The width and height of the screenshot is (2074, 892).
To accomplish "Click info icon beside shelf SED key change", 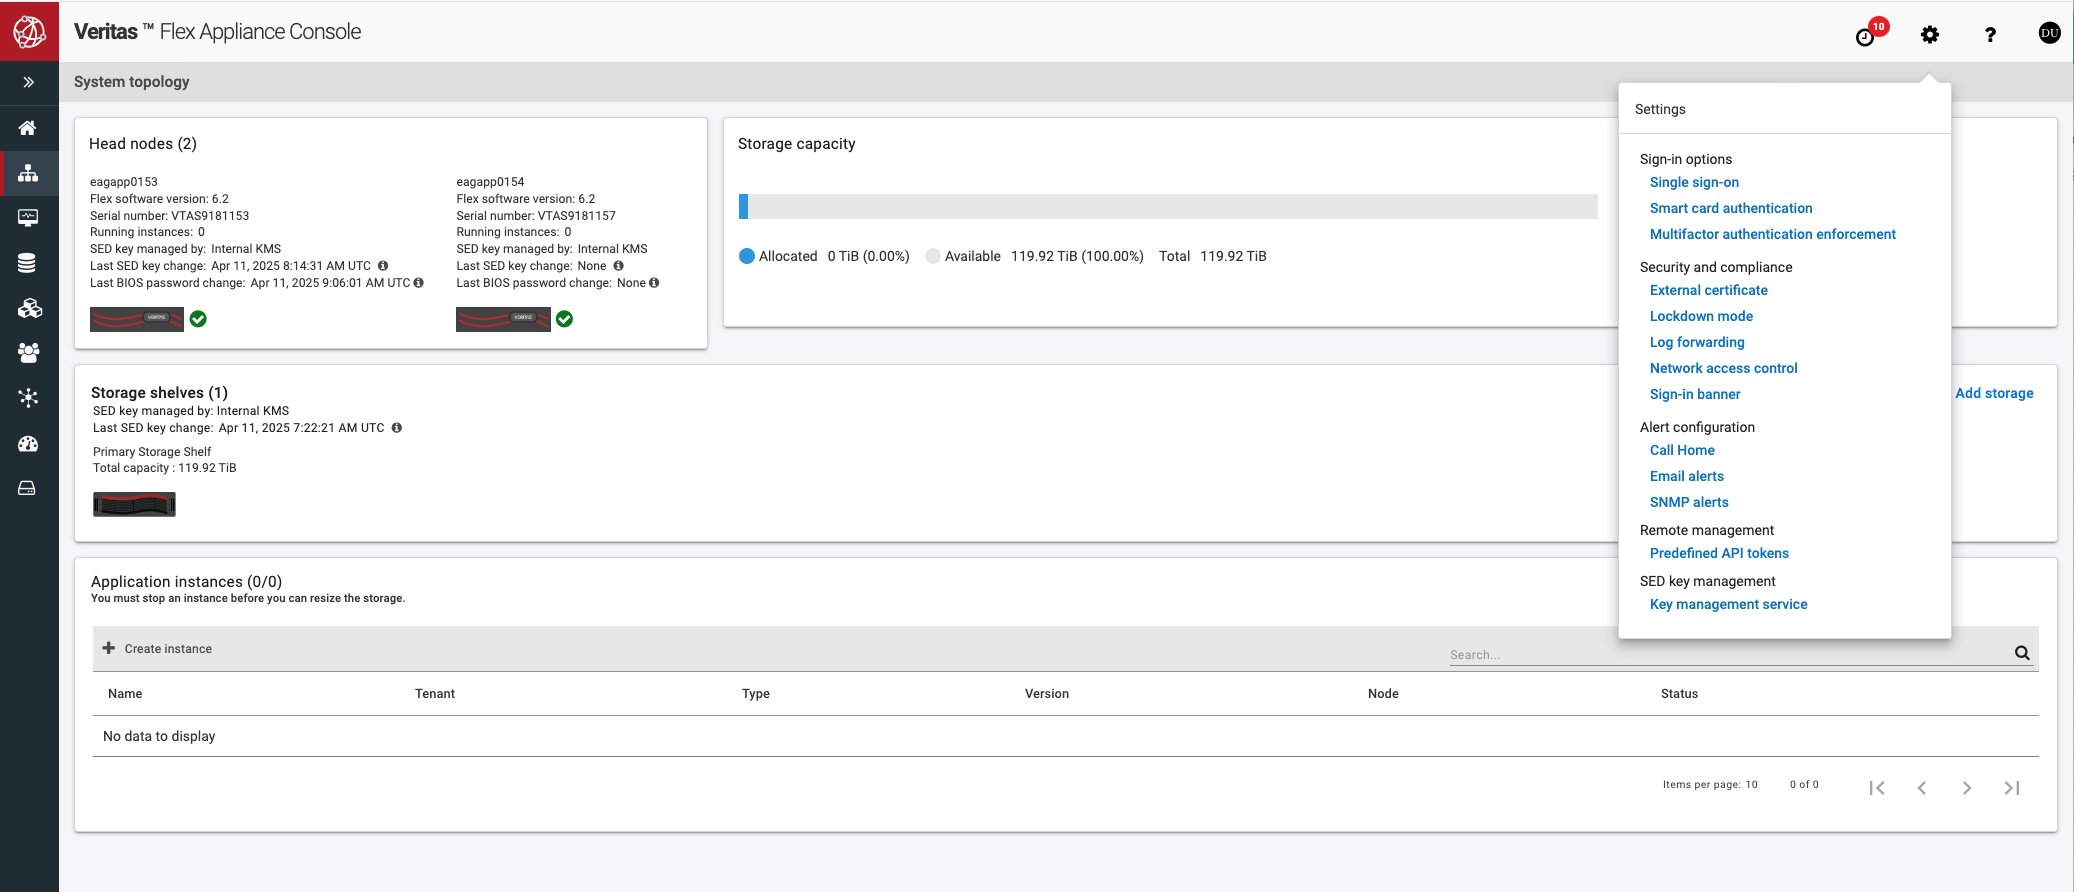I will coord(397,428).
